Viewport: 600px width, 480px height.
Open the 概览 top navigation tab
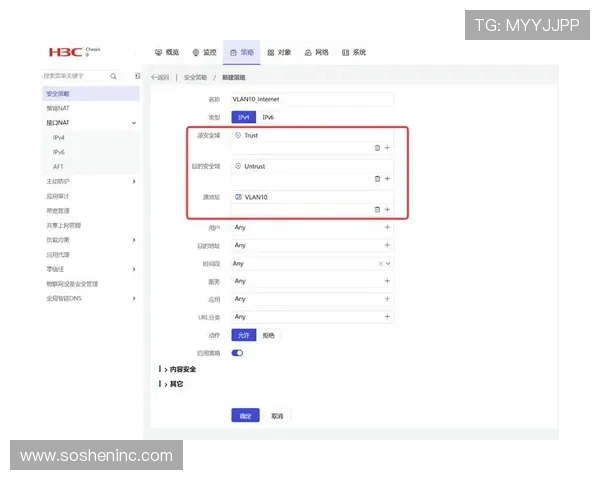click(x=167, y=52)
